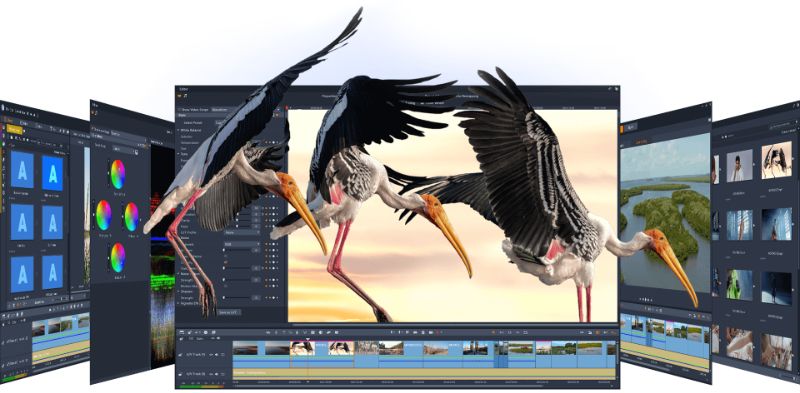This screenshot has height=393, width=800.
Task: Click the first icon in the timeline toolbar
Action: pos(181,332)
